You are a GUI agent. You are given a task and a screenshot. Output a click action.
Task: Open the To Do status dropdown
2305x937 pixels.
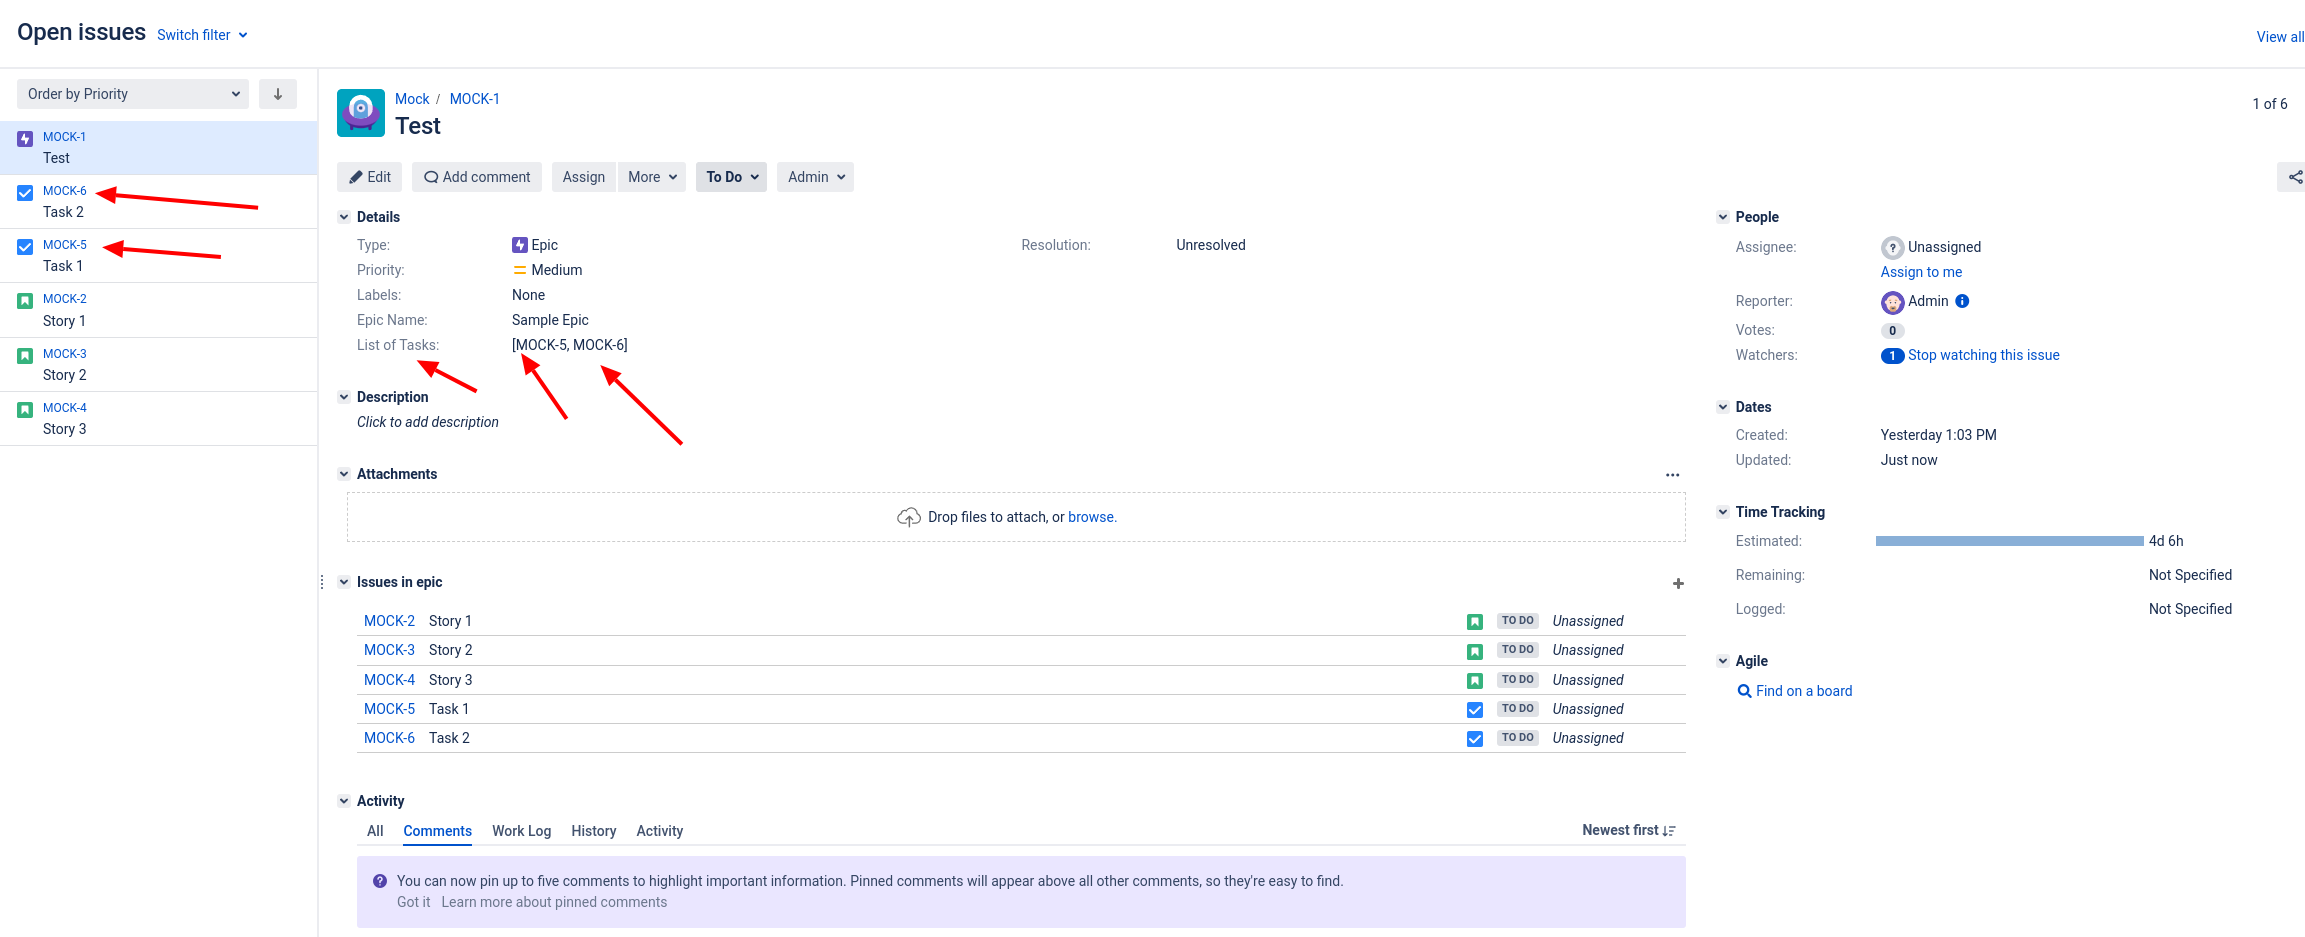(x=730, y=176)
